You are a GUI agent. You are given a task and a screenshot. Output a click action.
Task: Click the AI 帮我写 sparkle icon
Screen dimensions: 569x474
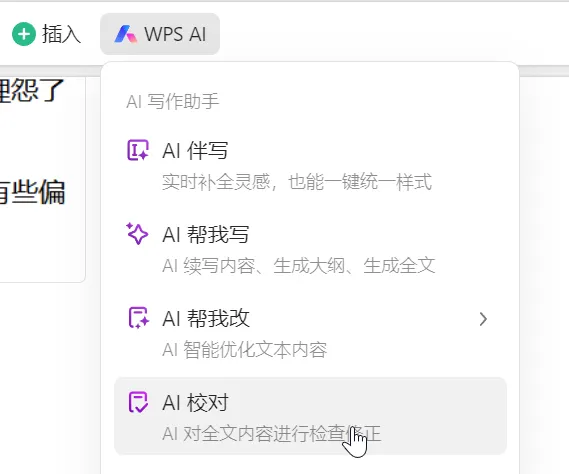[137, 234]
